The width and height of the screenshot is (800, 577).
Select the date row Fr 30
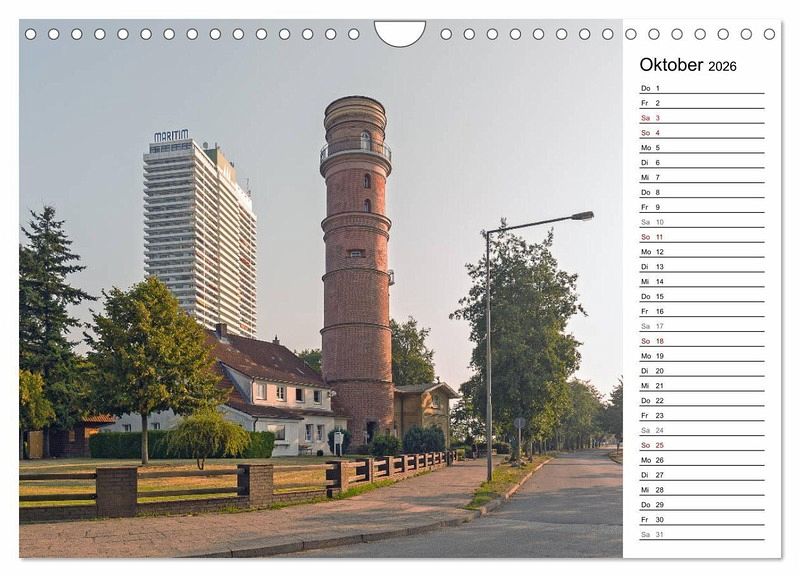702,519
